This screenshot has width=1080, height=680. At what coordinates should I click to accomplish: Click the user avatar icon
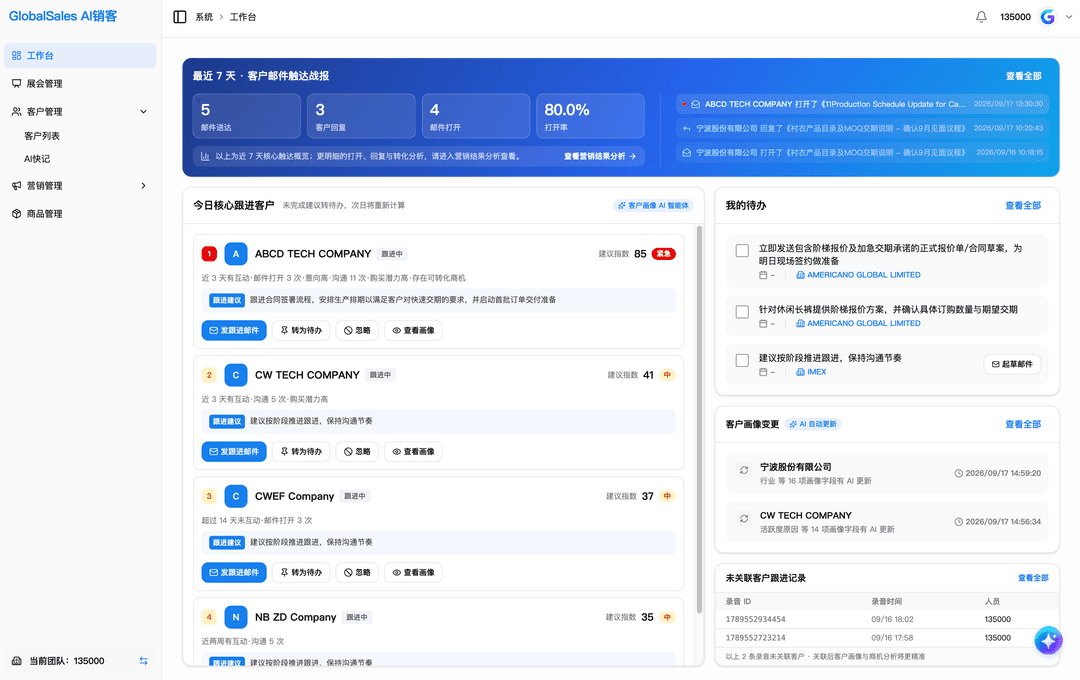point(1048,17)
